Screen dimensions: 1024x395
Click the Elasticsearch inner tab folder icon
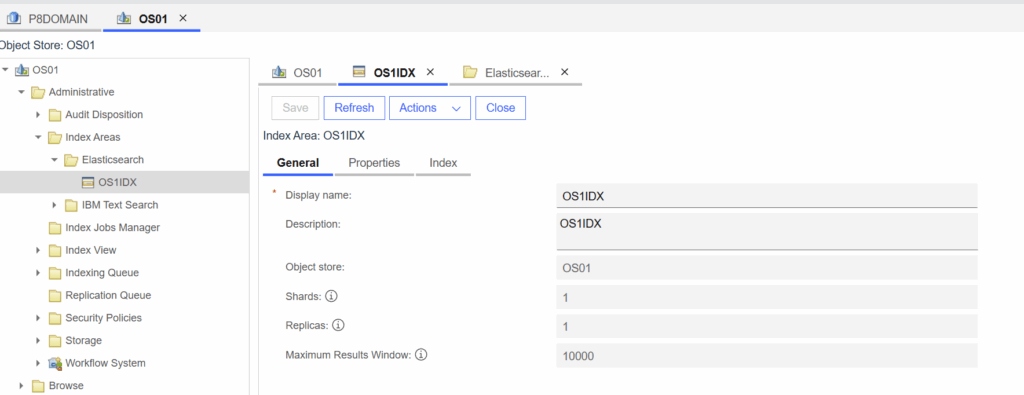pos(470,72)
